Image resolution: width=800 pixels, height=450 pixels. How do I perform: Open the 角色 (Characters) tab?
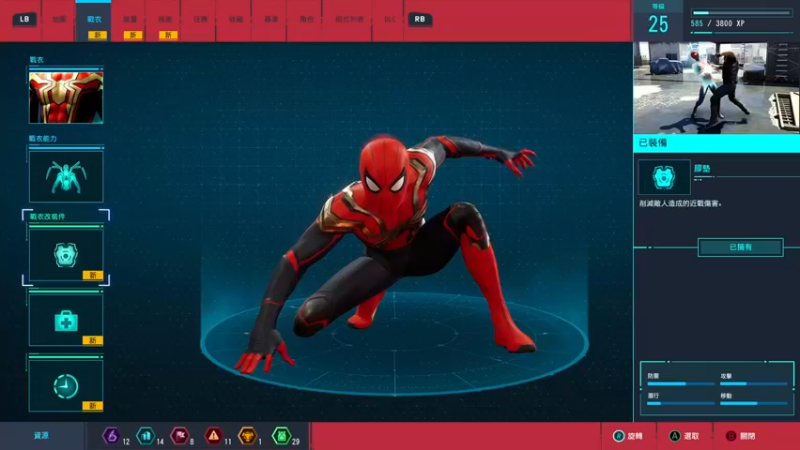coord(307,19)
